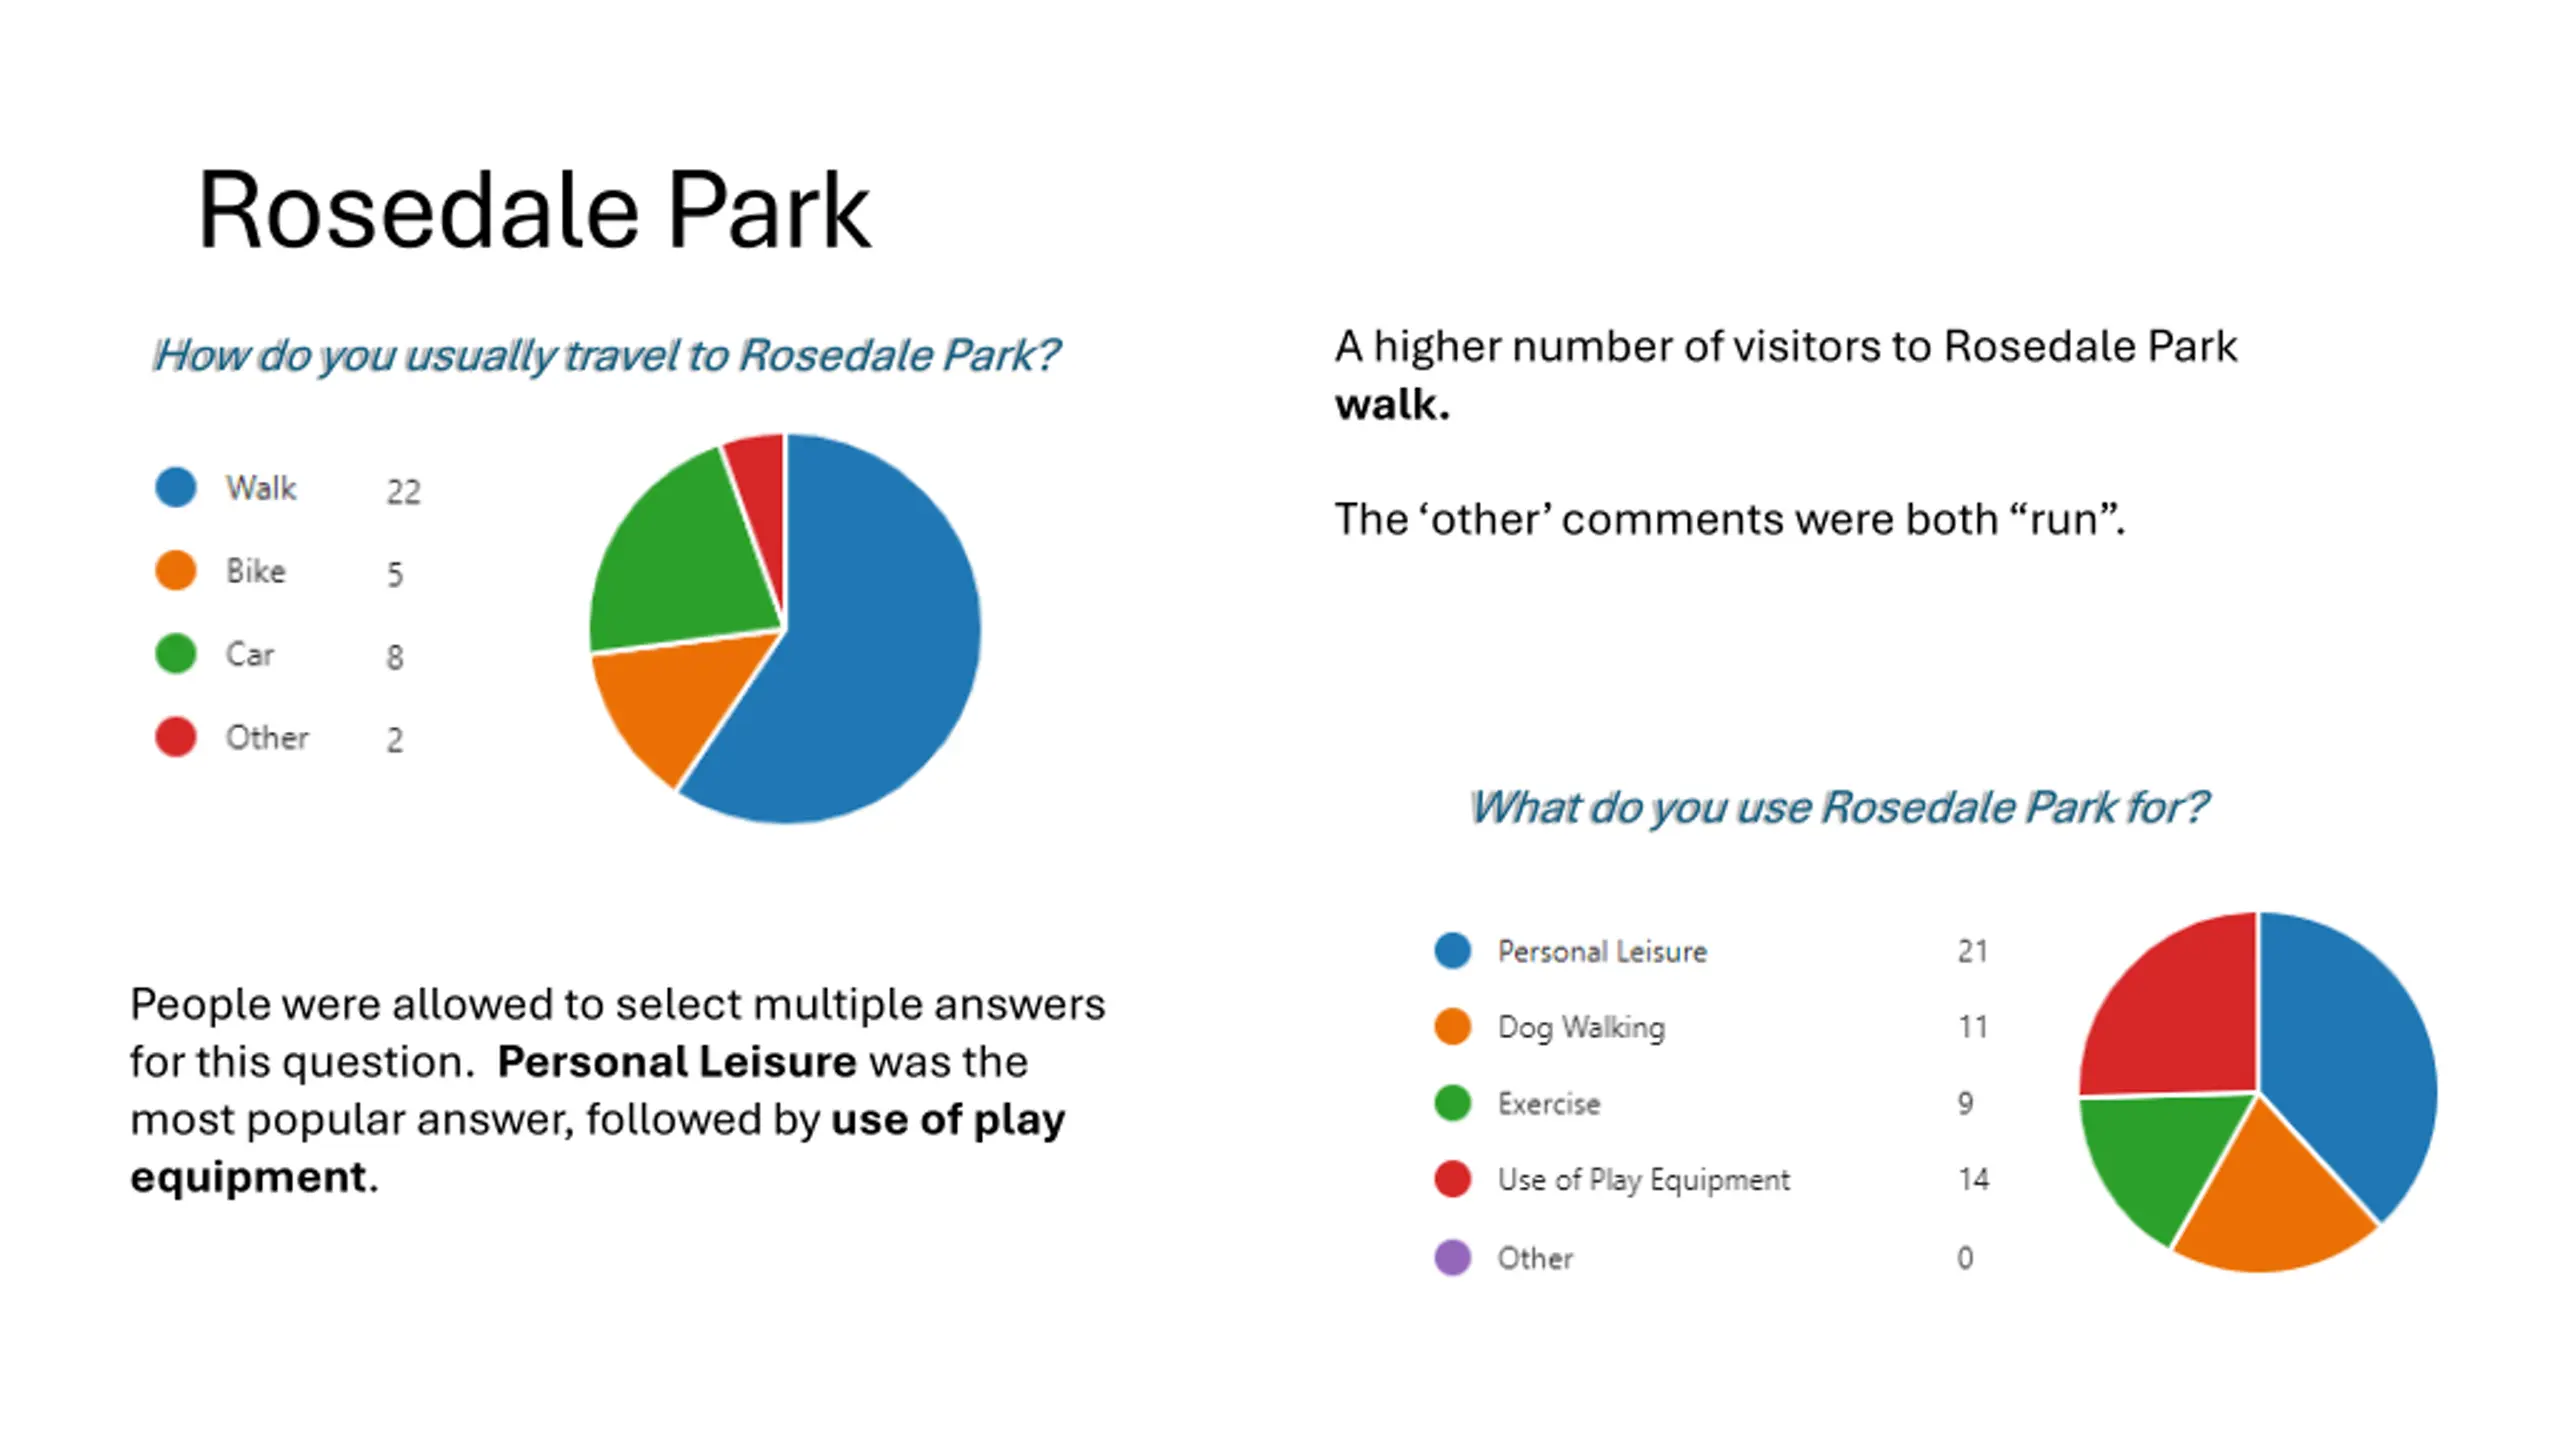Click the red Other legend dot in travel chart
2560x1440 pixels.
(176, 736)
